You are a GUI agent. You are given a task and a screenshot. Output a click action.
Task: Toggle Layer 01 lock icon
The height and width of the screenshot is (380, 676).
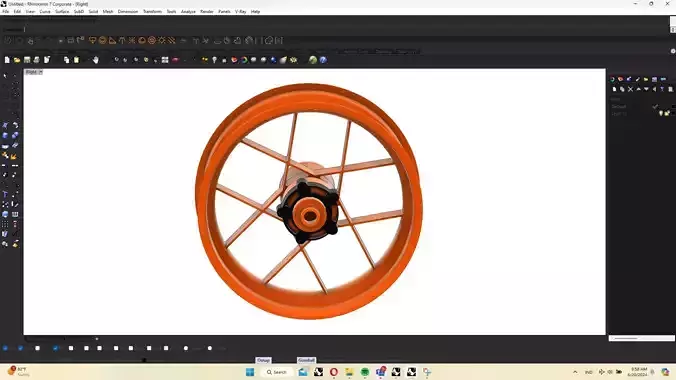click(x=667, y=113)
